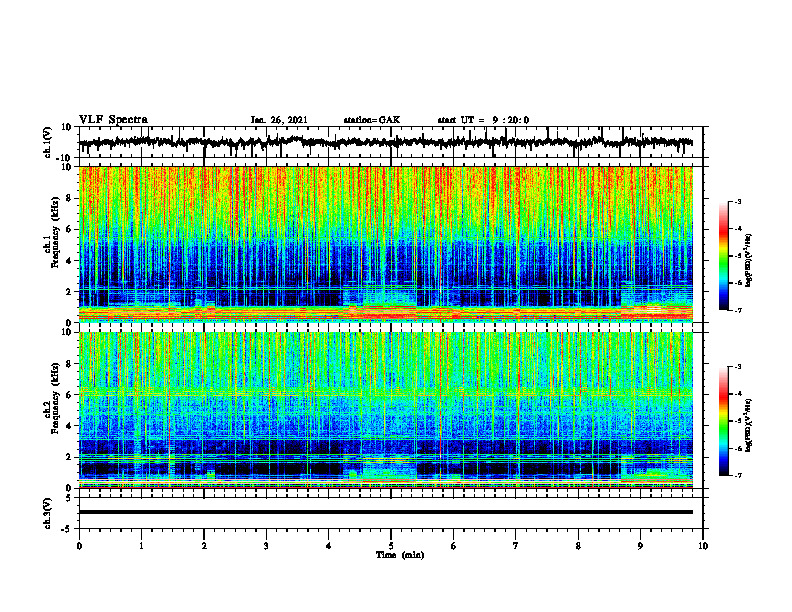Click the "3" tick on time axis
Image resolution: width=792 pixels, height=612 pixels.
pos(266,546)
